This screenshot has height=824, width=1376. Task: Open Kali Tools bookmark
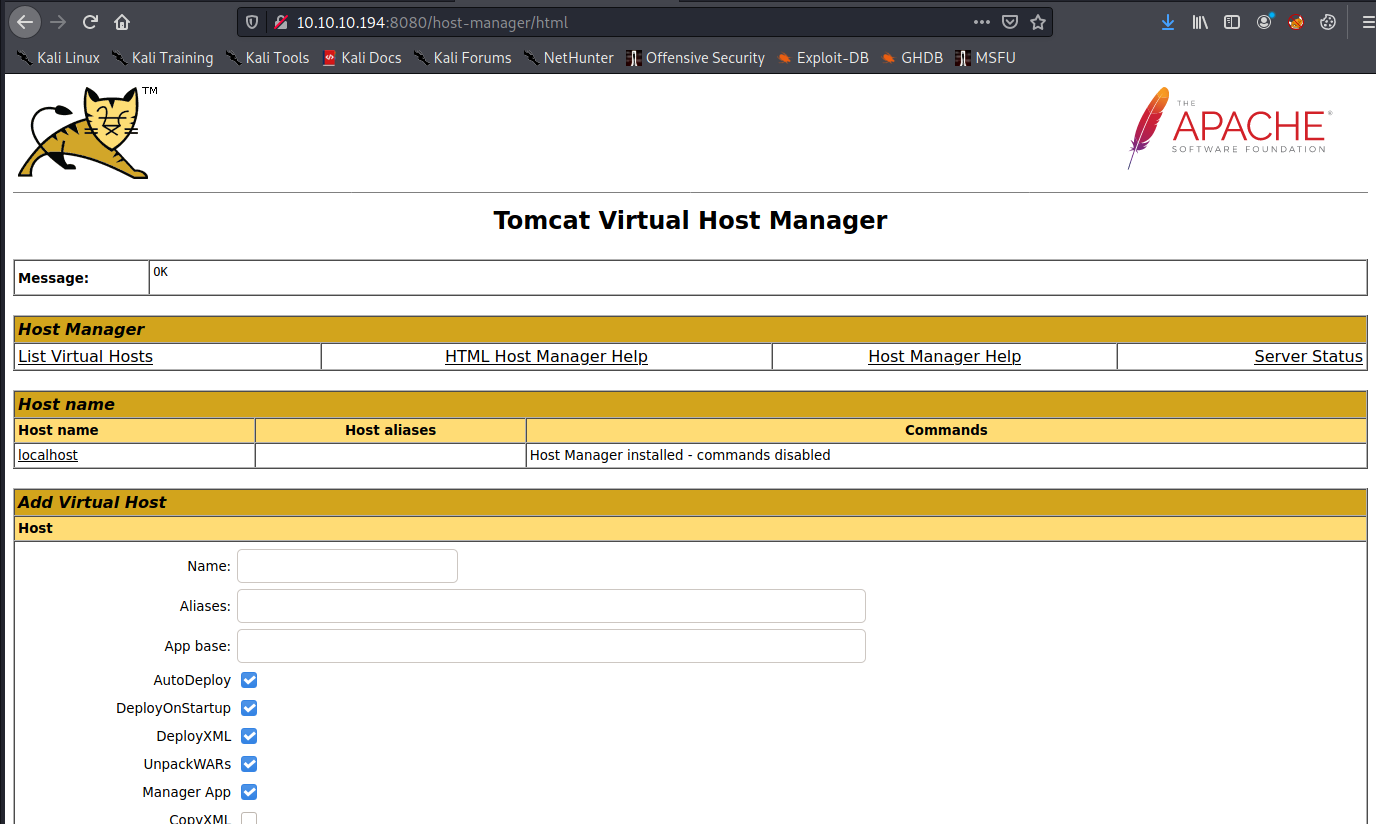coord(267,58)
